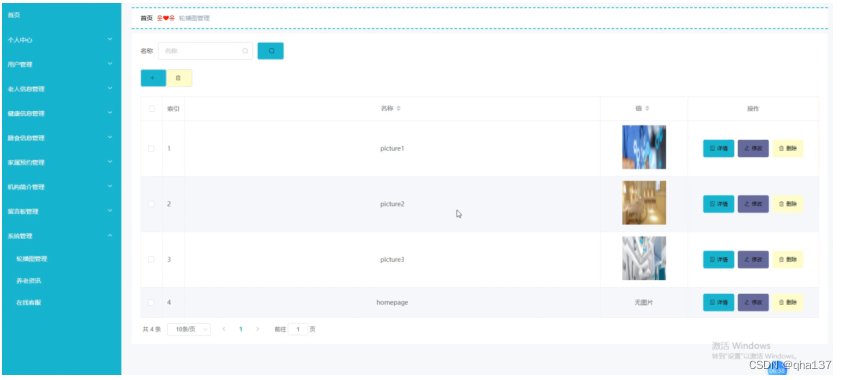Click 修改 edit for picture3
Viewport: 847px width, 380px height.
click(753, 259)
